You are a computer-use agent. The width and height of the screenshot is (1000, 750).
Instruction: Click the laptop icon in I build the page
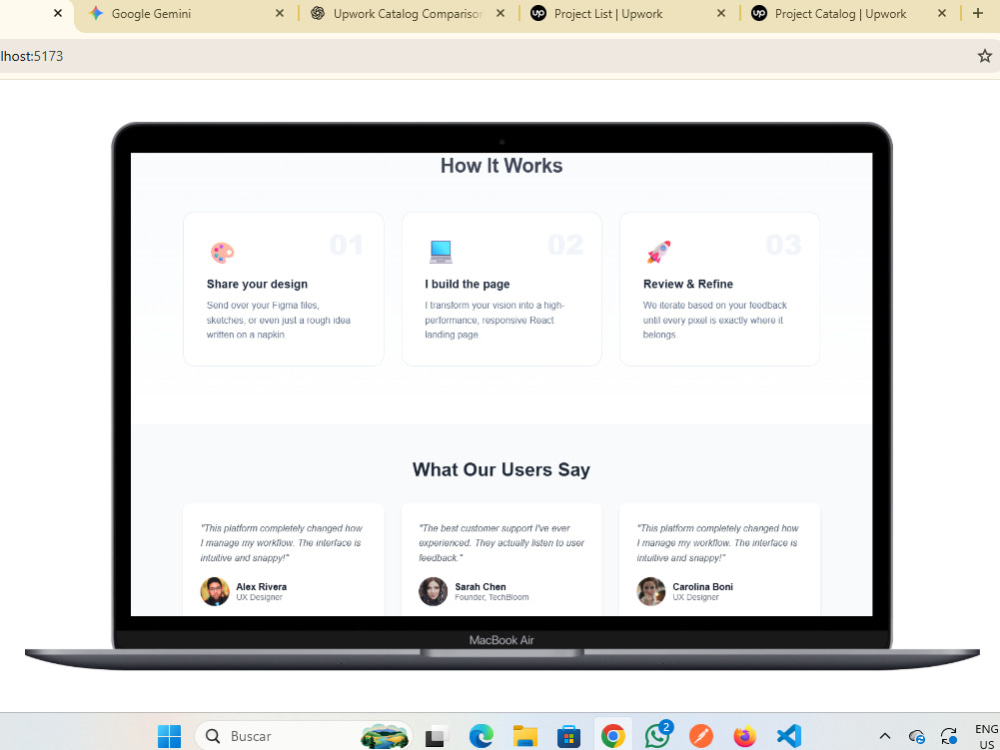click(x=441, y=252)
